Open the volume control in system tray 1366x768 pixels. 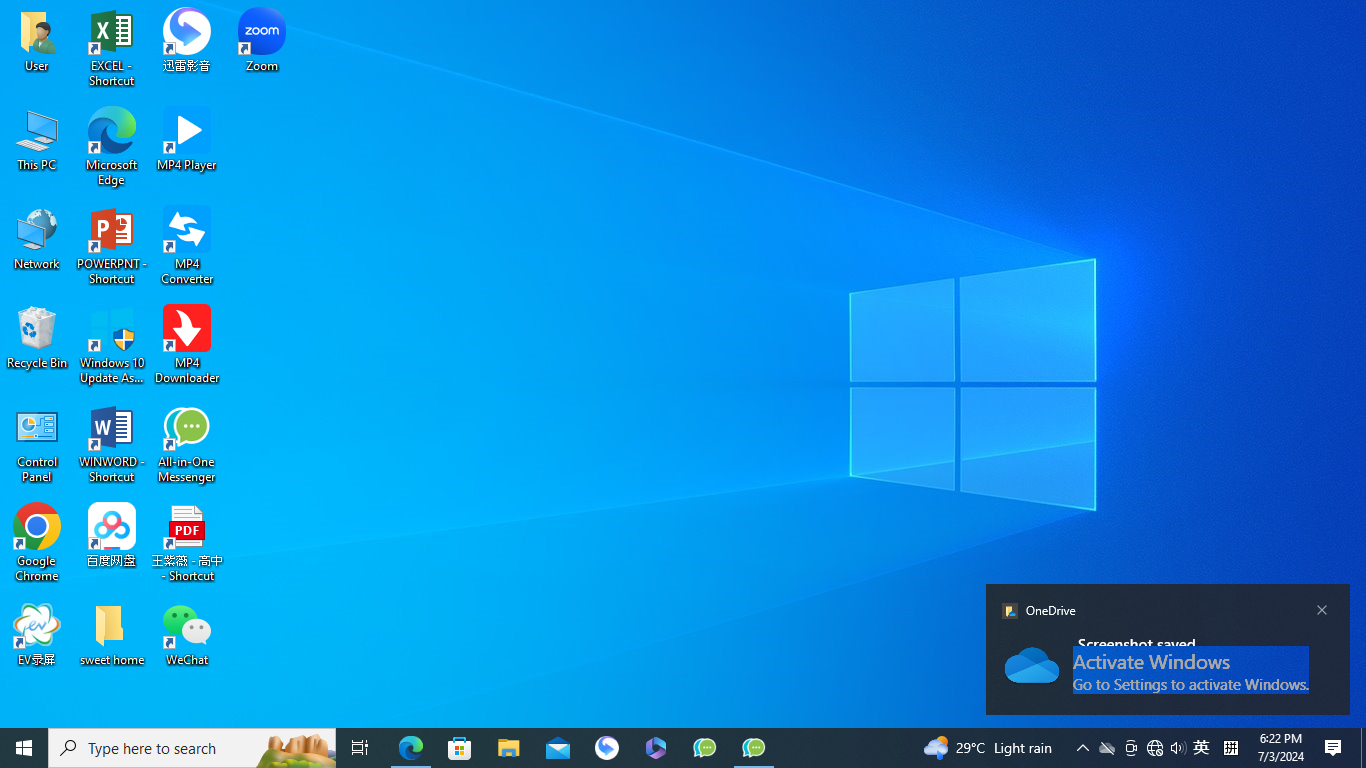pos(1178,748)
